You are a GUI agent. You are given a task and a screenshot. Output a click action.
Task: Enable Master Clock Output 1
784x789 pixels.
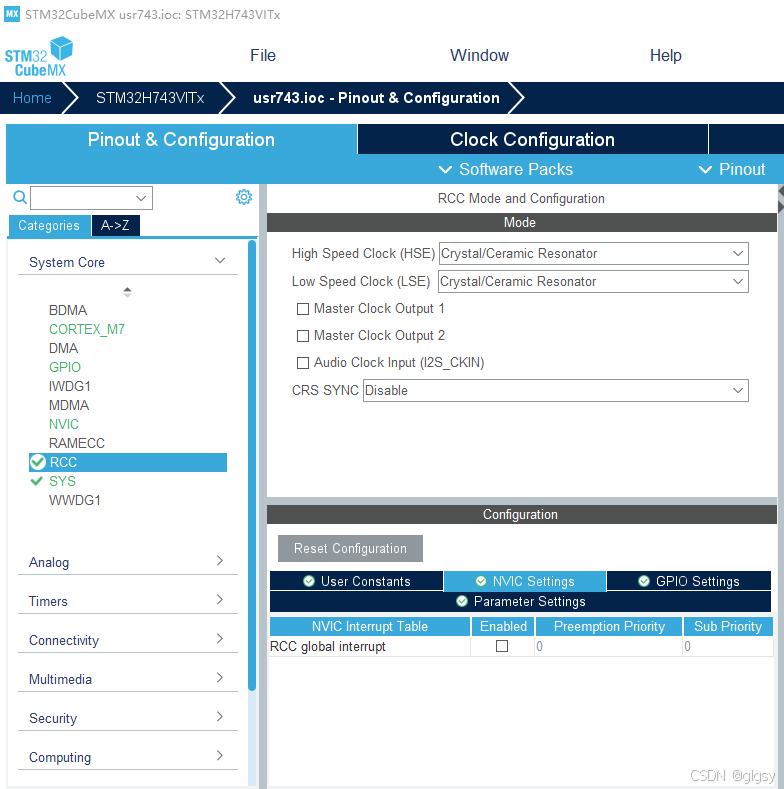[x=303, y=309]
